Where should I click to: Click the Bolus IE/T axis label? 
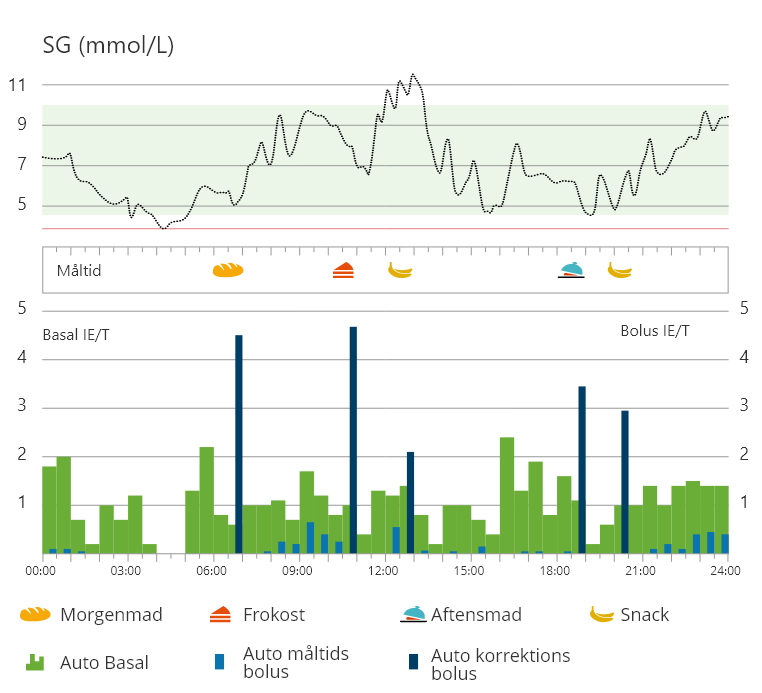point(655,331)
